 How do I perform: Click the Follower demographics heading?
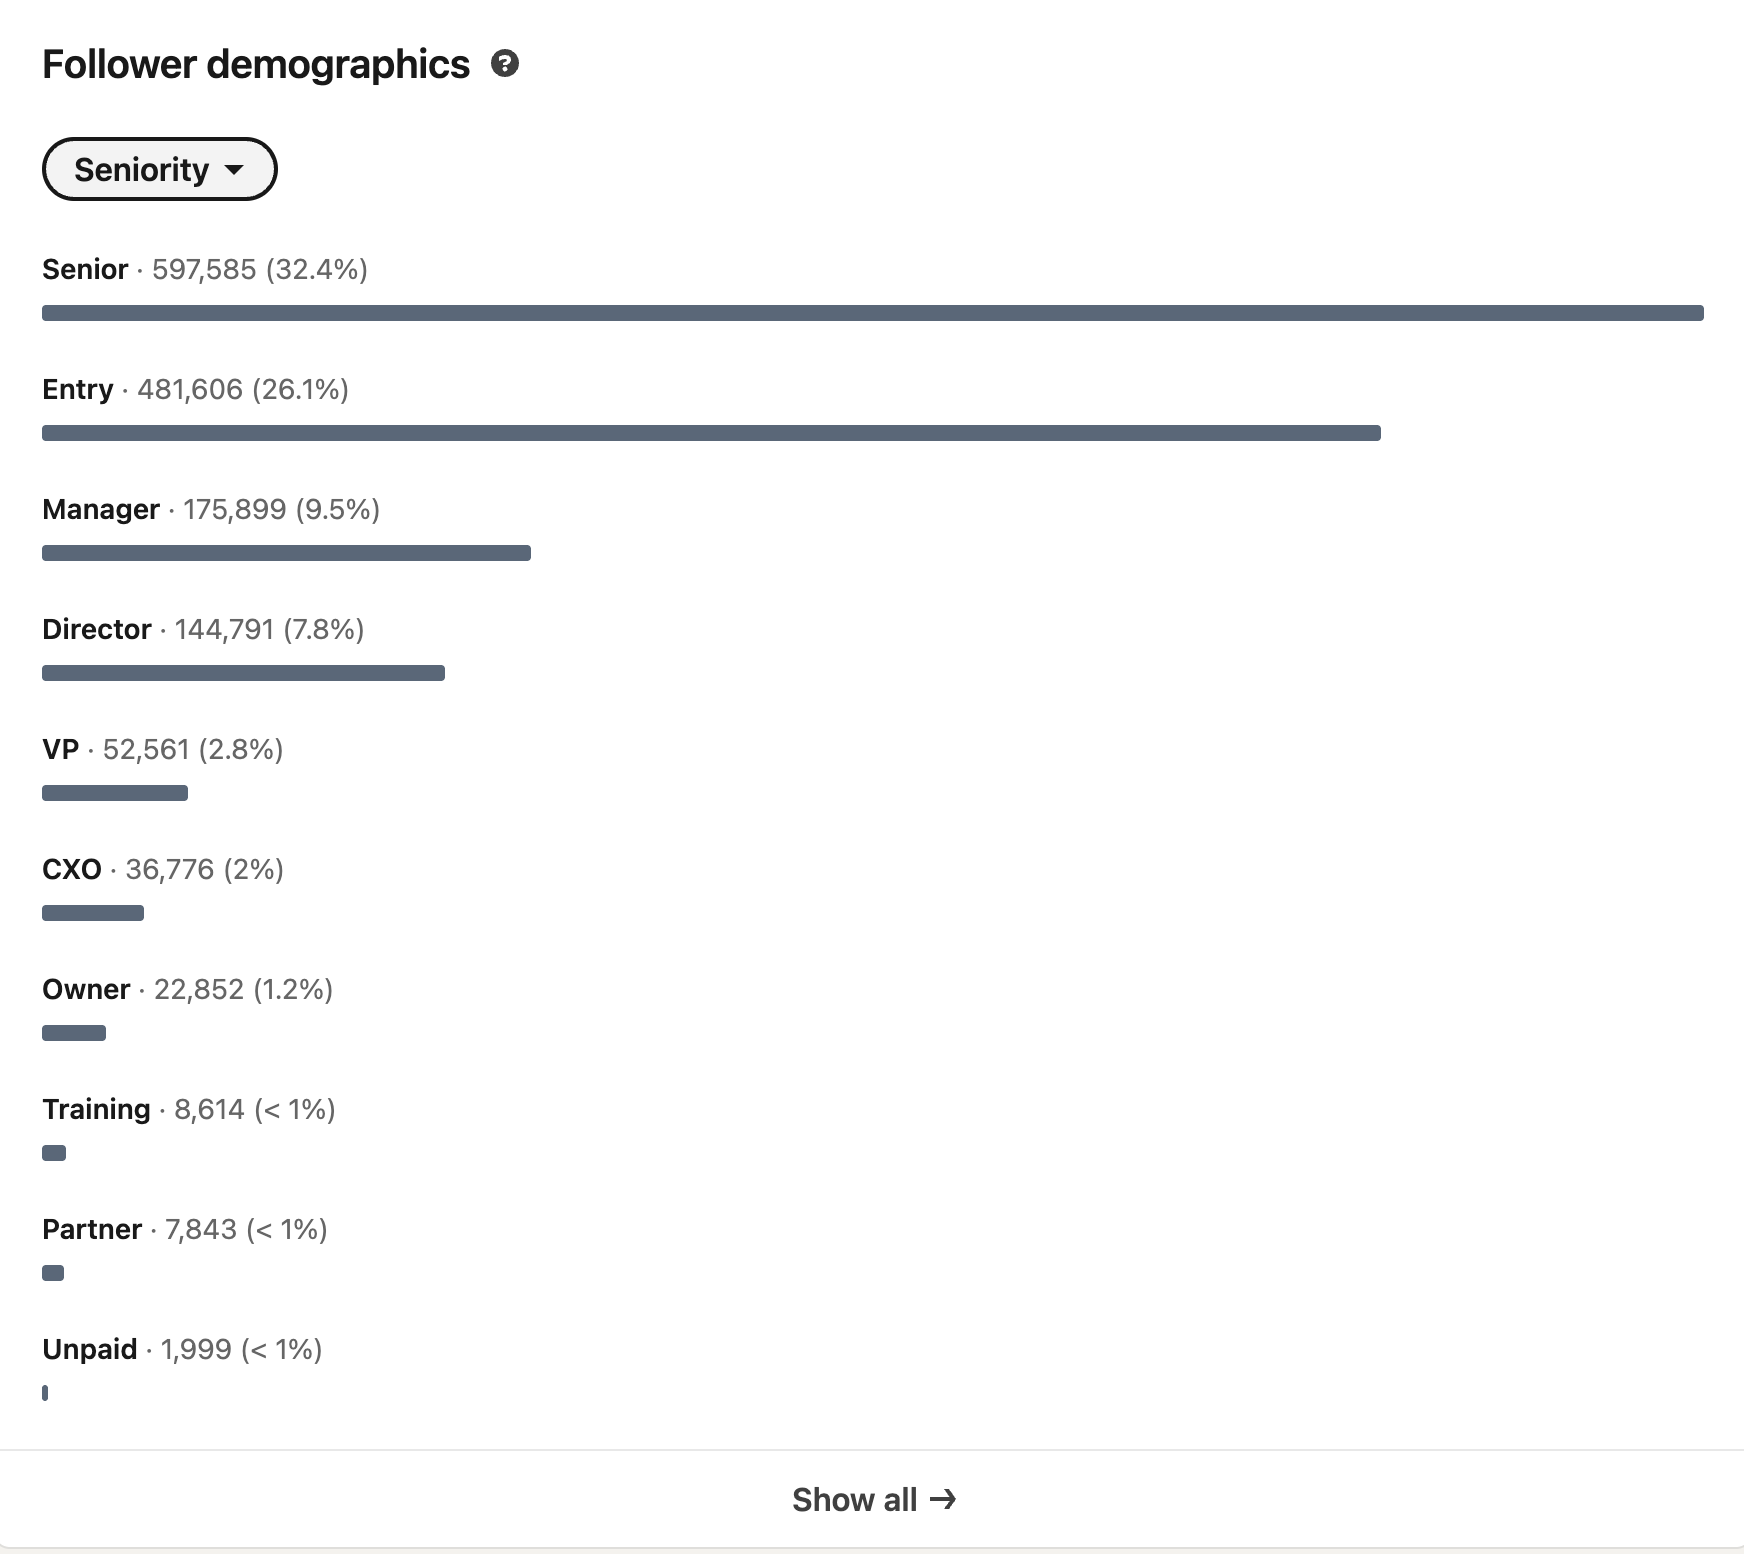coord(256,64)
